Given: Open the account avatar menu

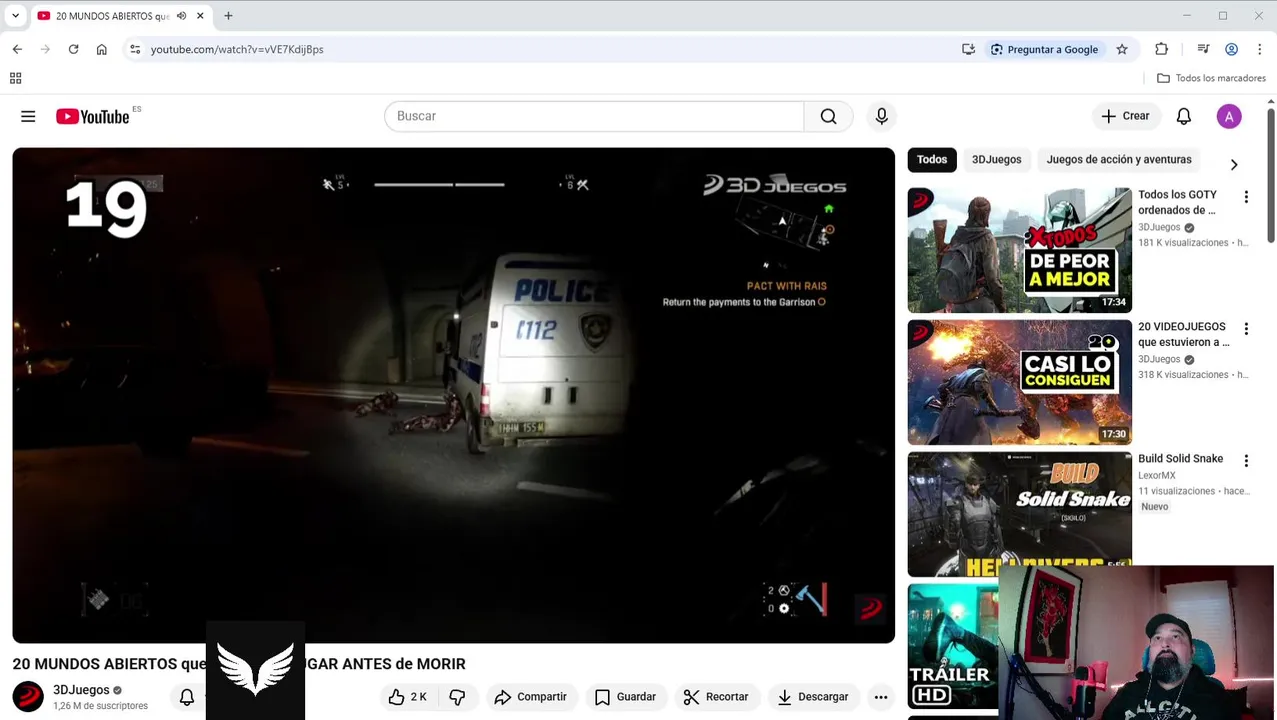Looking at the screenshot, I should pyautogui.click(x=1229, y=116).
